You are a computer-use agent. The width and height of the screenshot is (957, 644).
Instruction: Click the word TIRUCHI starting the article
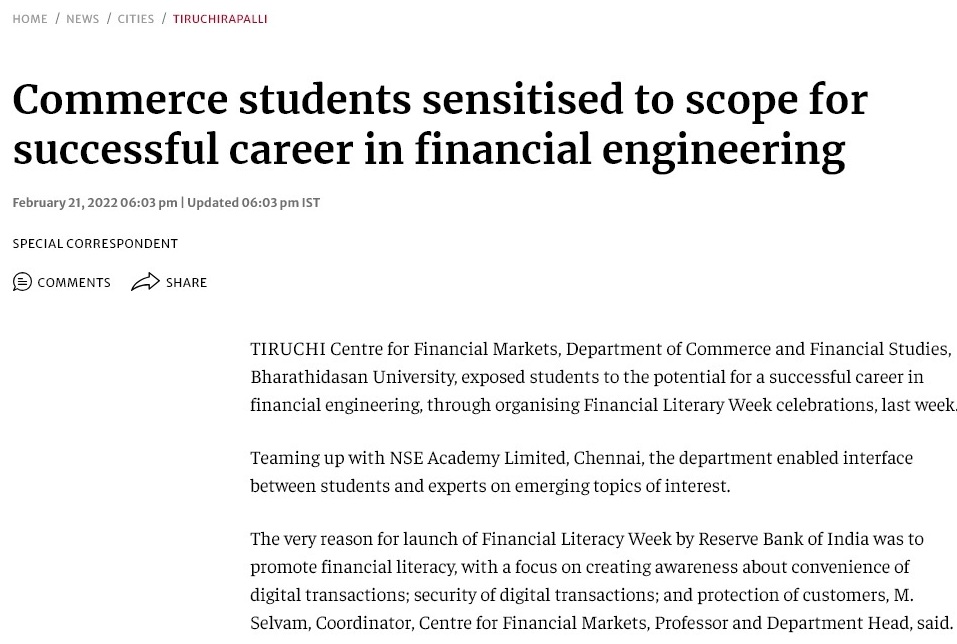pyautogui.click(x=287, y=349)
